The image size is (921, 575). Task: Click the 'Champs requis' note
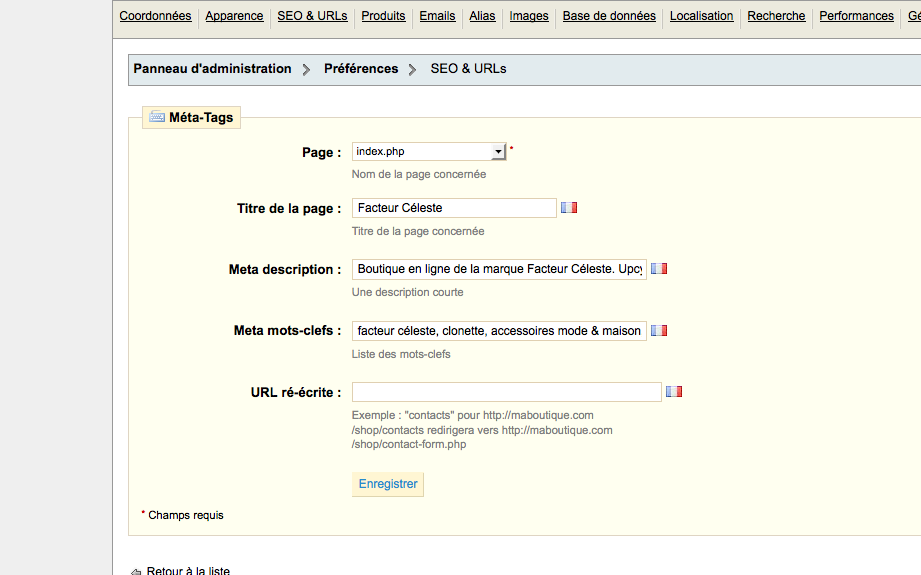click(186, 515)
